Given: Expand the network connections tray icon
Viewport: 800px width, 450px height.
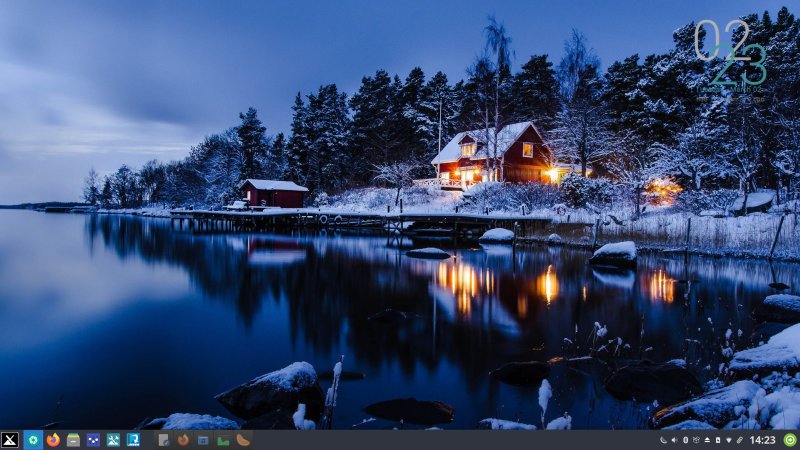Looking at the screenshot, I should click(729, 440).
